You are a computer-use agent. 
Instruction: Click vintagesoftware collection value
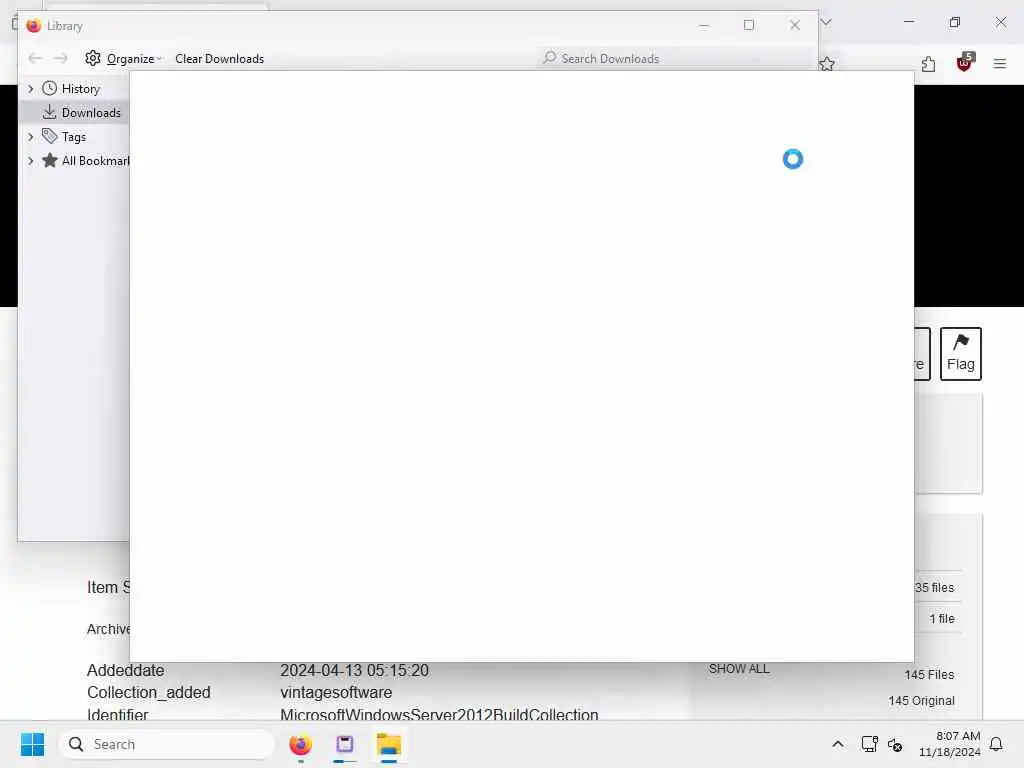[x=336, y=692]
